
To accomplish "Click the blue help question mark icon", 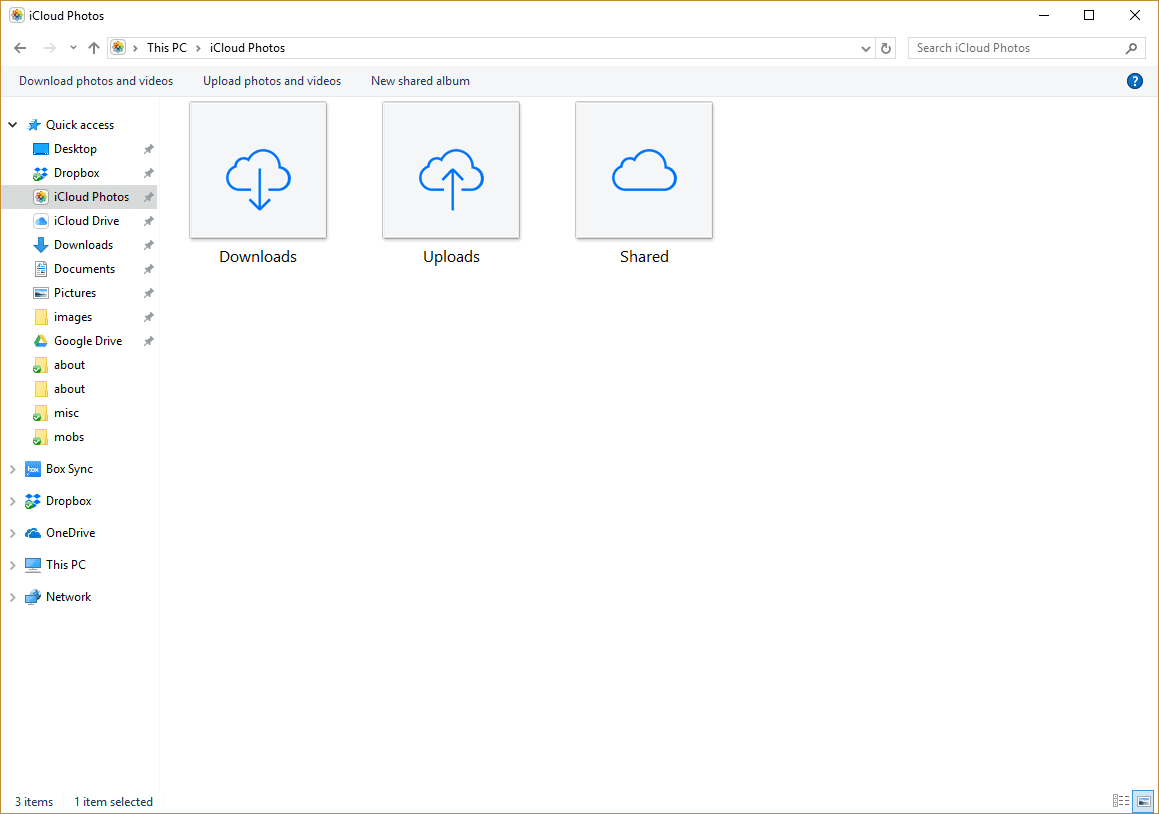I will [x=1134, y=81].
